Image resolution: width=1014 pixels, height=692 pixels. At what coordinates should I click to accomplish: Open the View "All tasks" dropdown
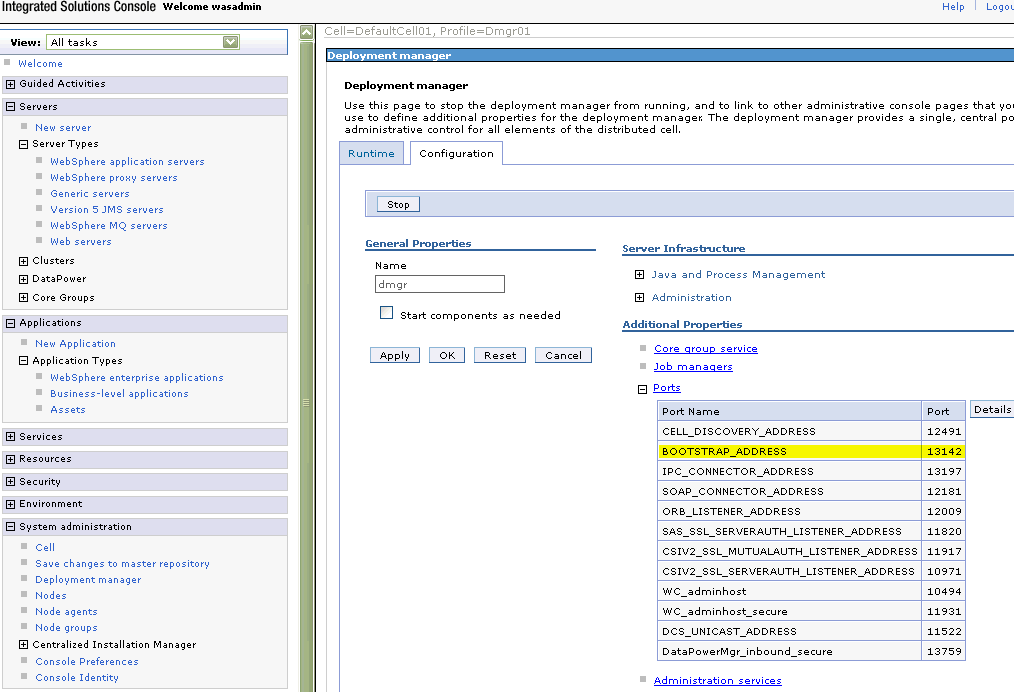click(x=232, y=42)
